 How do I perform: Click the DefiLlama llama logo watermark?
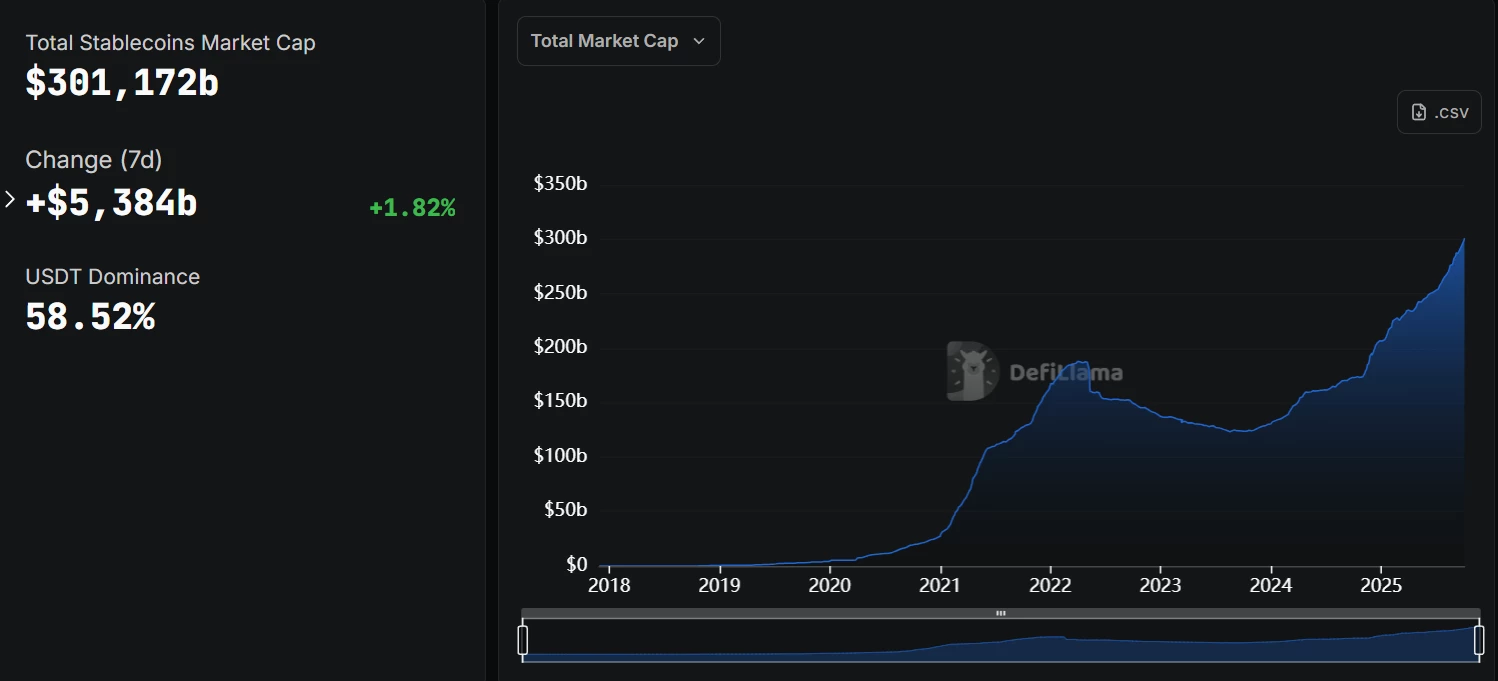tap(972, 372)
